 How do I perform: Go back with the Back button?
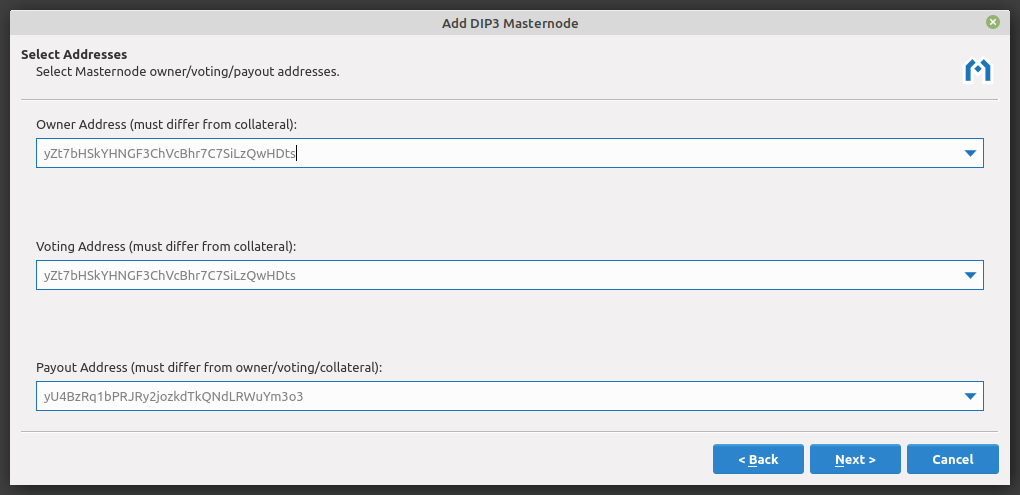tap(758, 459)
